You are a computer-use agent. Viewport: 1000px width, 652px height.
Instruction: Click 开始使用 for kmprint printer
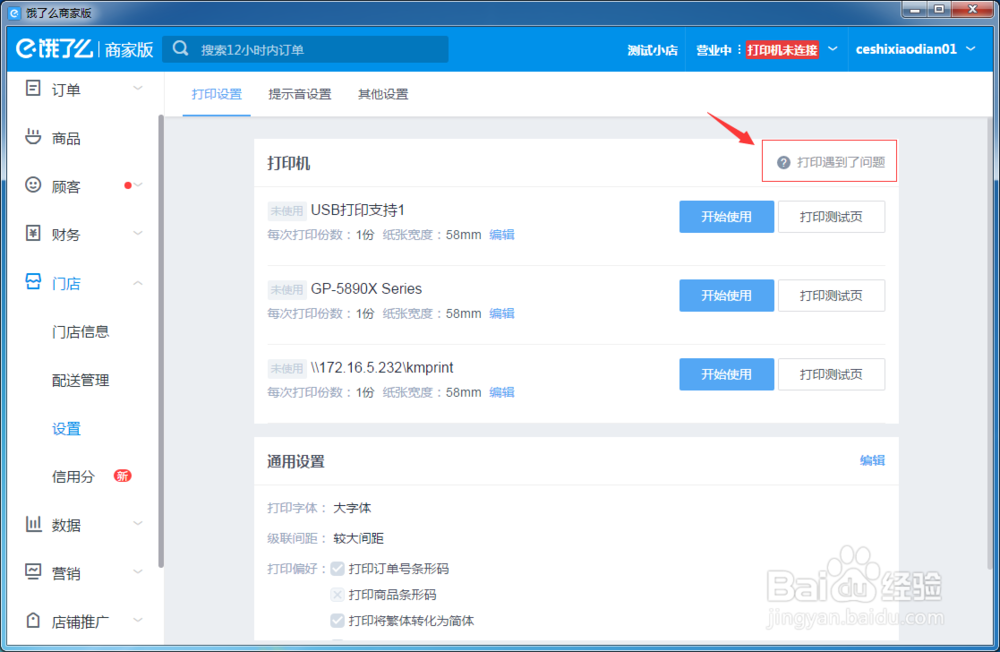[726, 374]
